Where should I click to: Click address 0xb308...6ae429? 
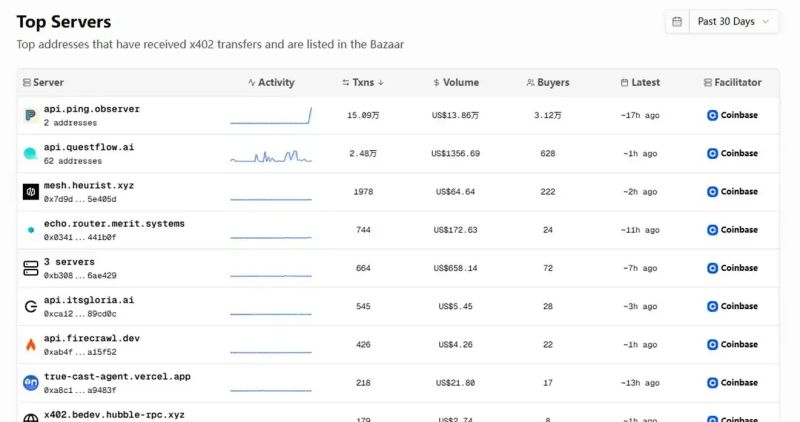(x=80, y=276)
